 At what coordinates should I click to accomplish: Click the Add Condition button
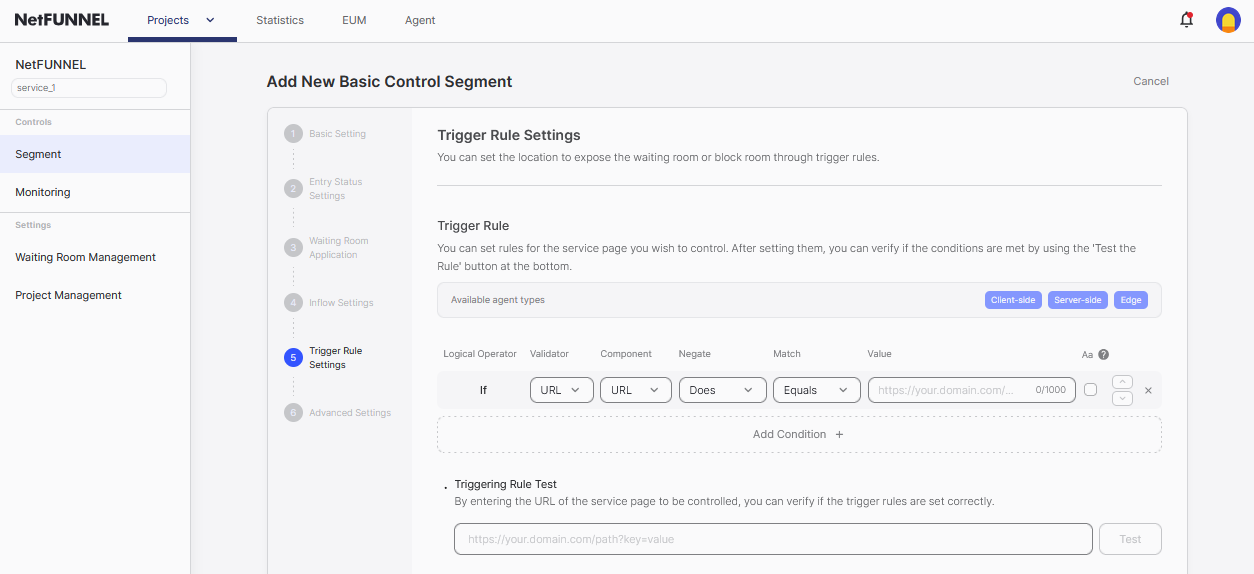798,434
